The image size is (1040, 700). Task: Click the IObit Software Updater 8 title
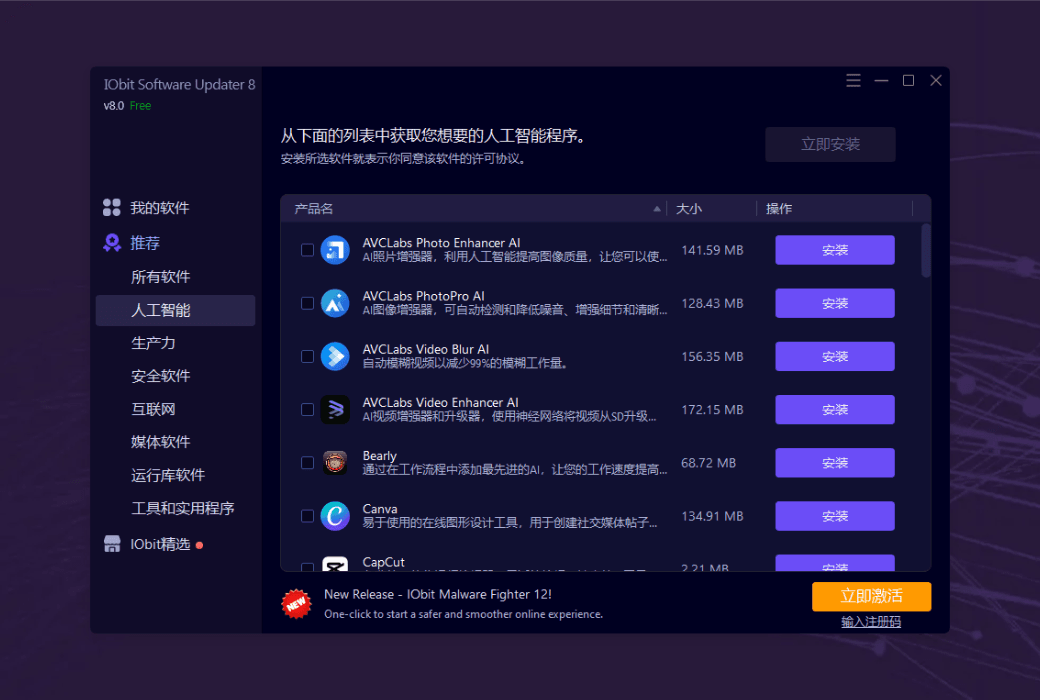point(179,84)
